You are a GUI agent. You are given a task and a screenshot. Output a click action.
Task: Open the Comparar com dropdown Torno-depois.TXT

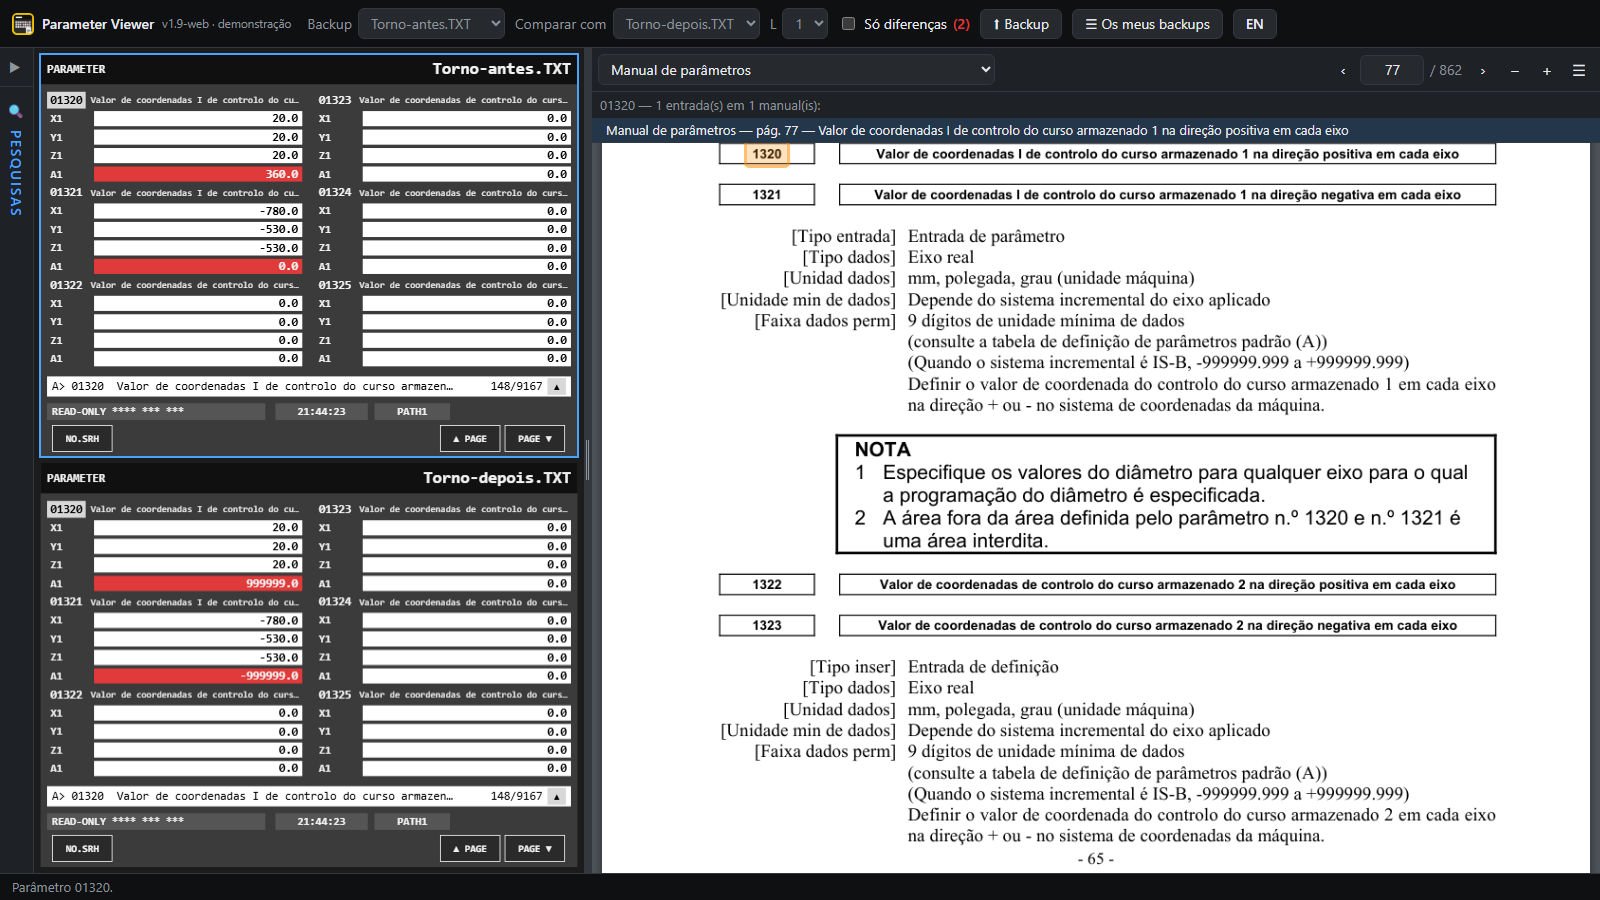(686, 24)
